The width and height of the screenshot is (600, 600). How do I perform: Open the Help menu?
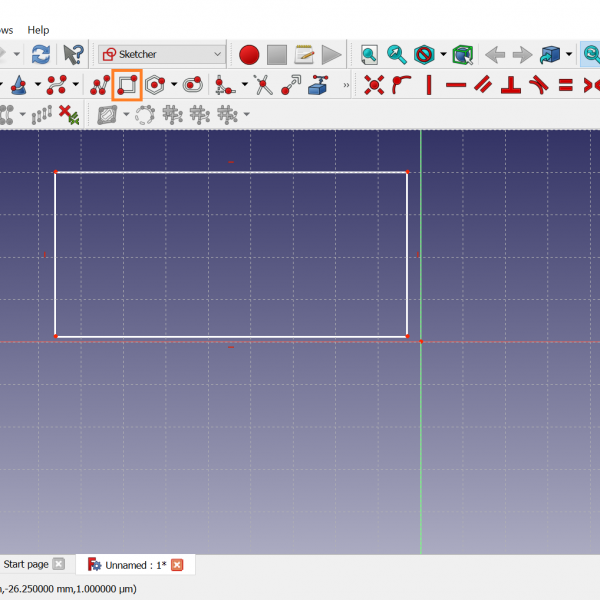38,30
